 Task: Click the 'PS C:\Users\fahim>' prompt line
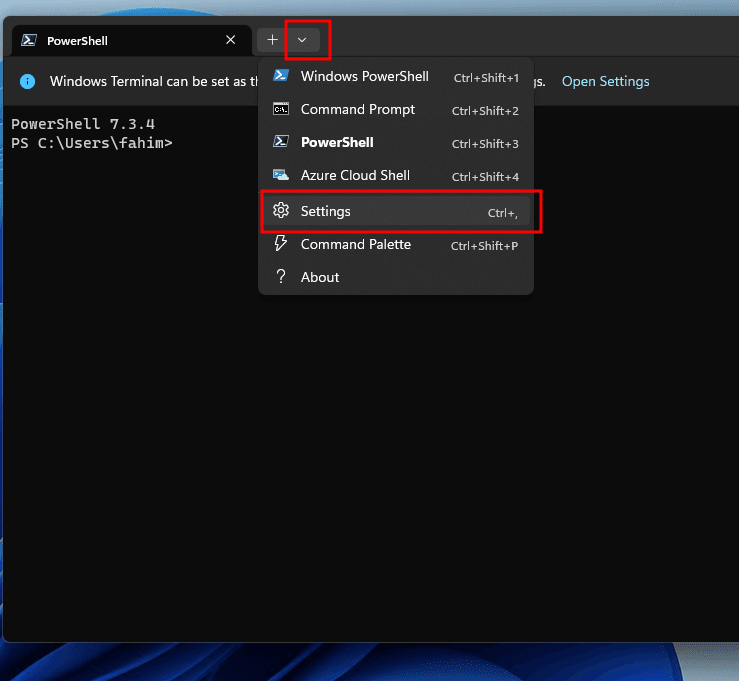tap(92, 143)
